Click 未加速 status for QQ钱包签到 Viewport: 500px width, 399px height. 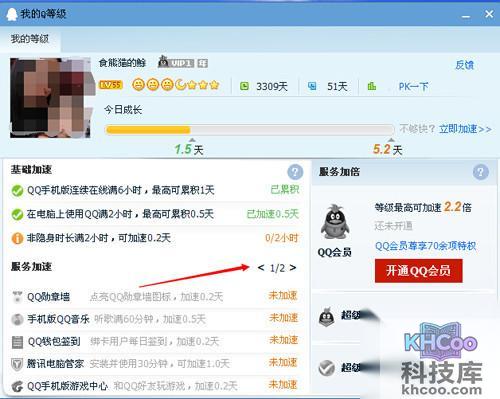(x=283, y=340)
